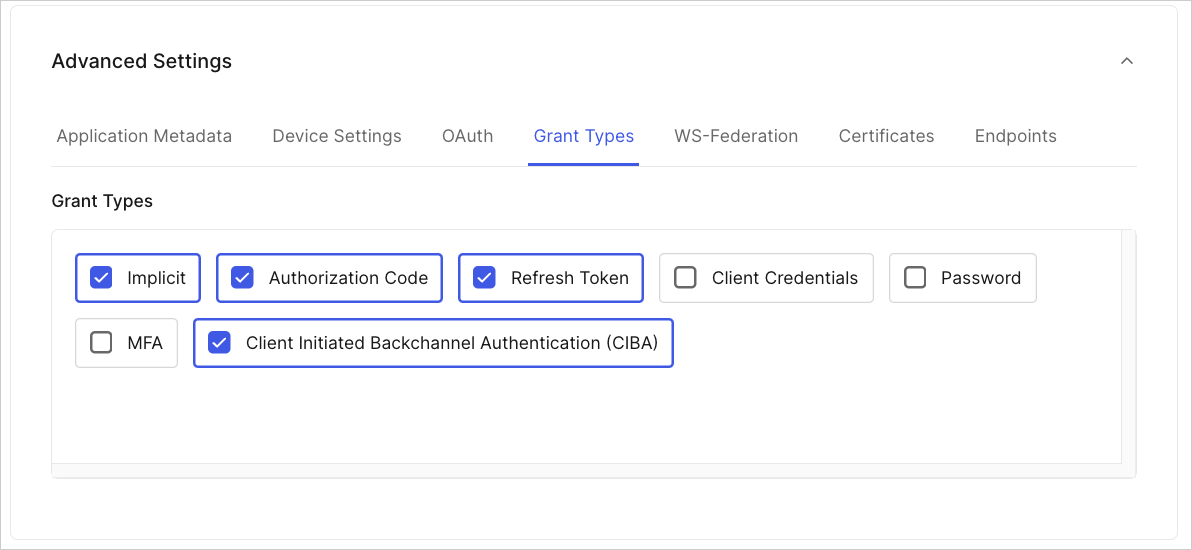Collapse the Advanced Settings section chevron
1192x550 pixels.
[1127, 61]
